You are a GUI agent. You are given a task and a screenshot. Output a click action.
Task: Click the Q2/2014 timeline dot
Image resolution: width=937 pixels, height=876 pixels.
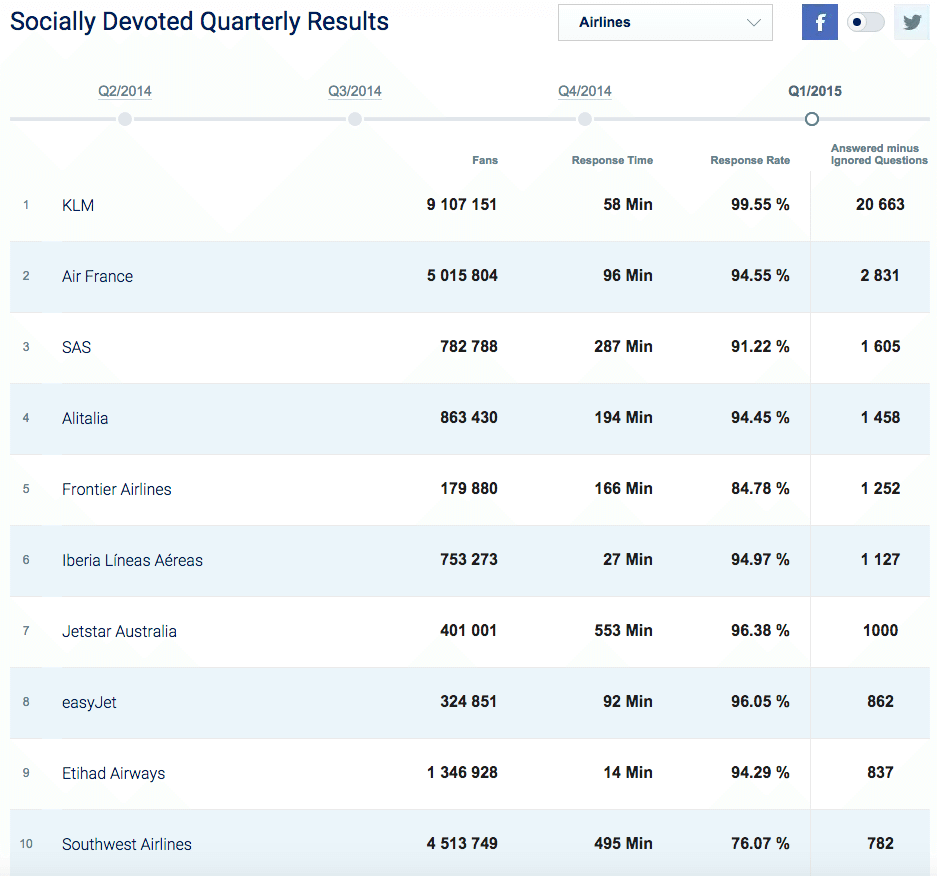(125, 119)
